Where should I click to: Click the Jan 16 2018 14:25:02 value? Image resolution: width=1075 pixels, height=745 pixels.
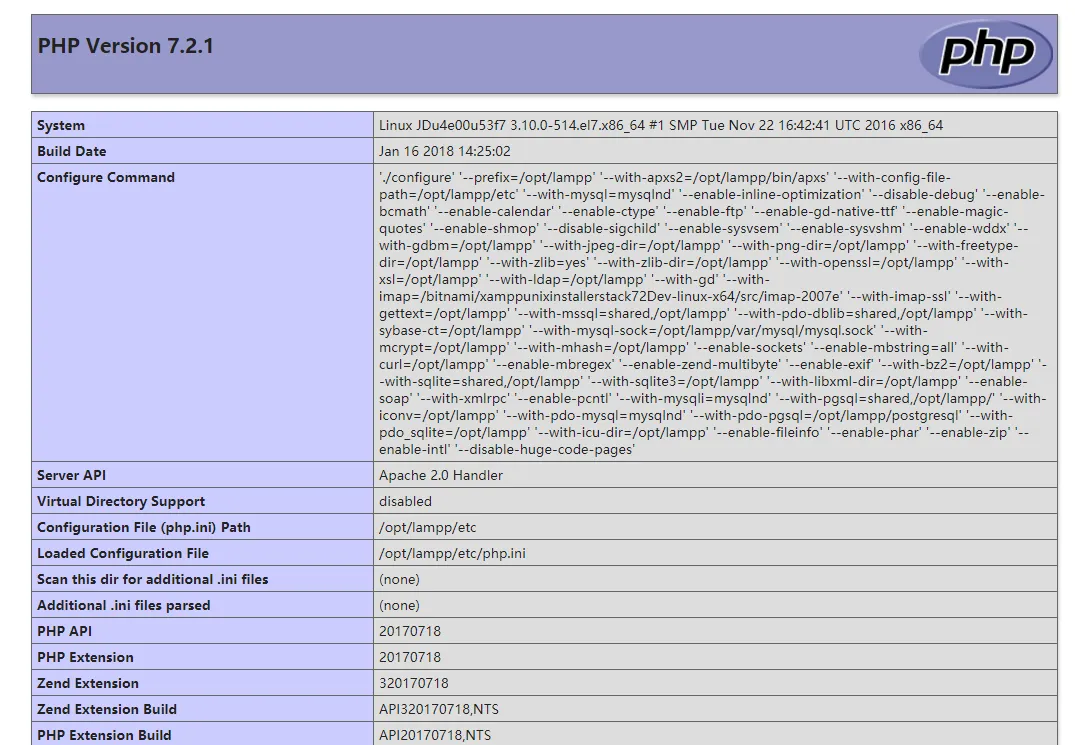[444, 151]
